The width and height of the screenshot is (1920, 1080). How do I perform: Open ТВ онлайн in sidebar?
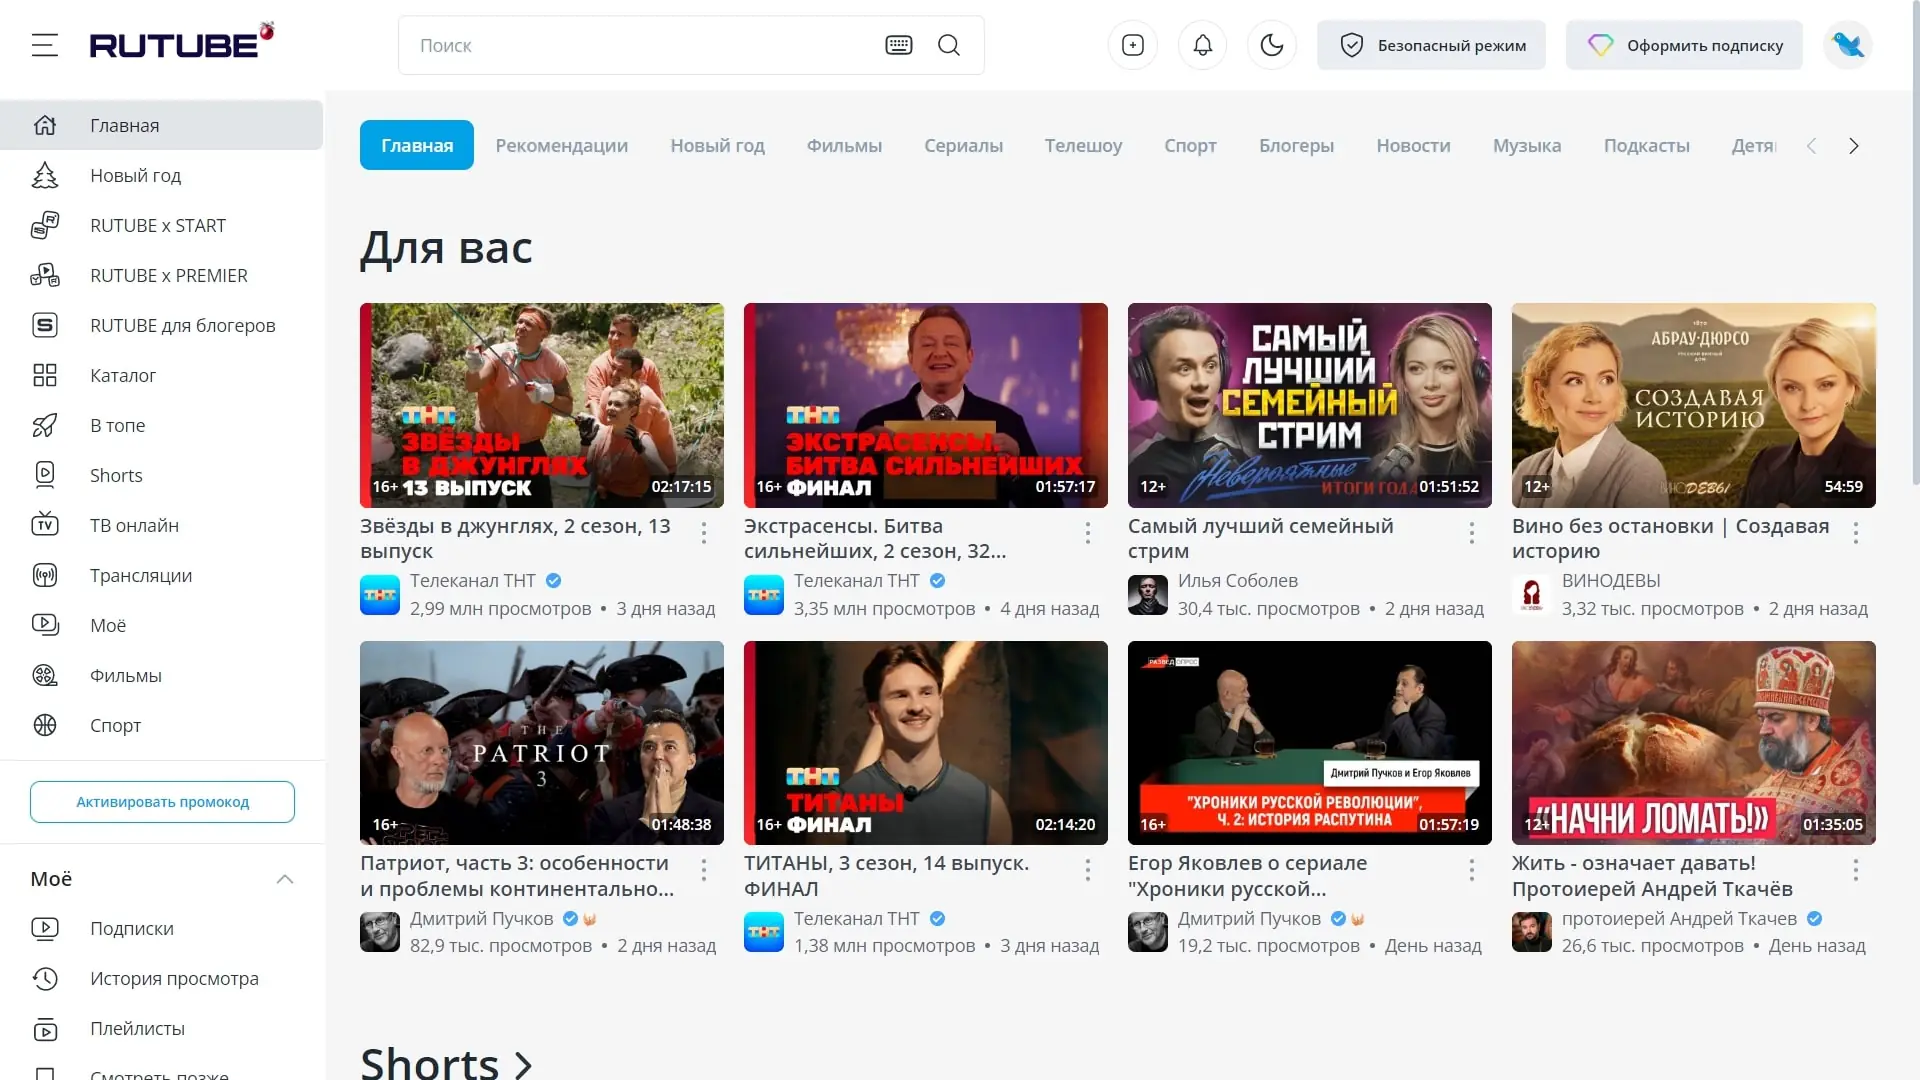[134, 525]
